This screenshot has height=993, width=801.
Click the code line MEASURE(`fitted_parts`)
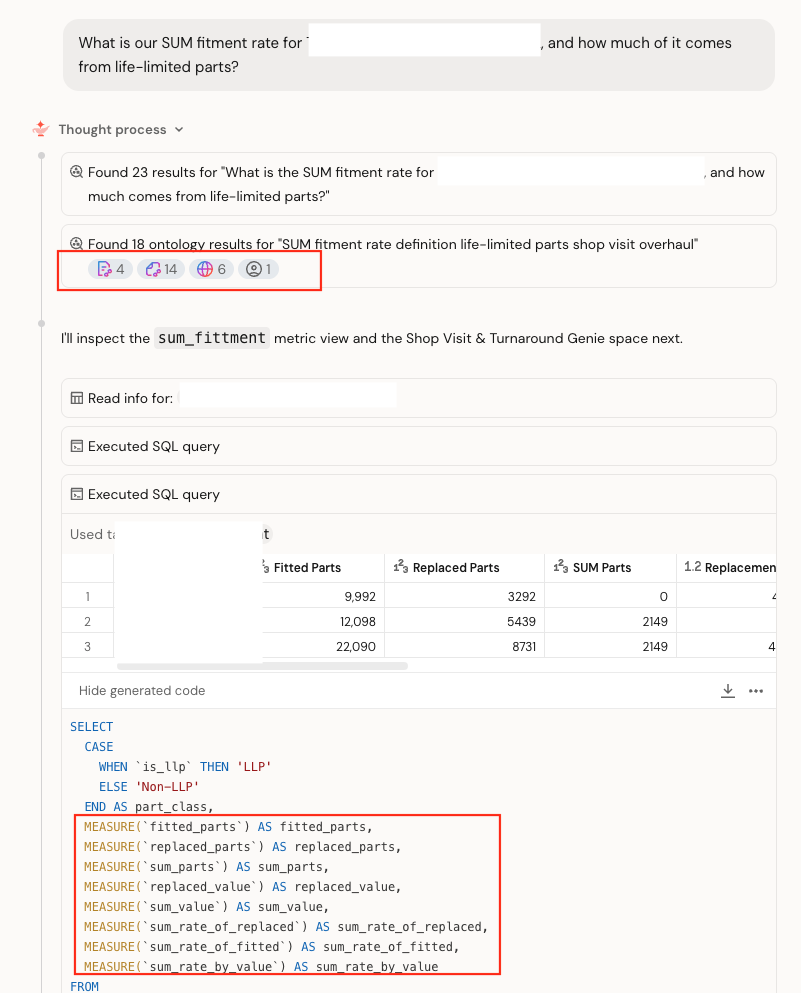coord(228,826)
